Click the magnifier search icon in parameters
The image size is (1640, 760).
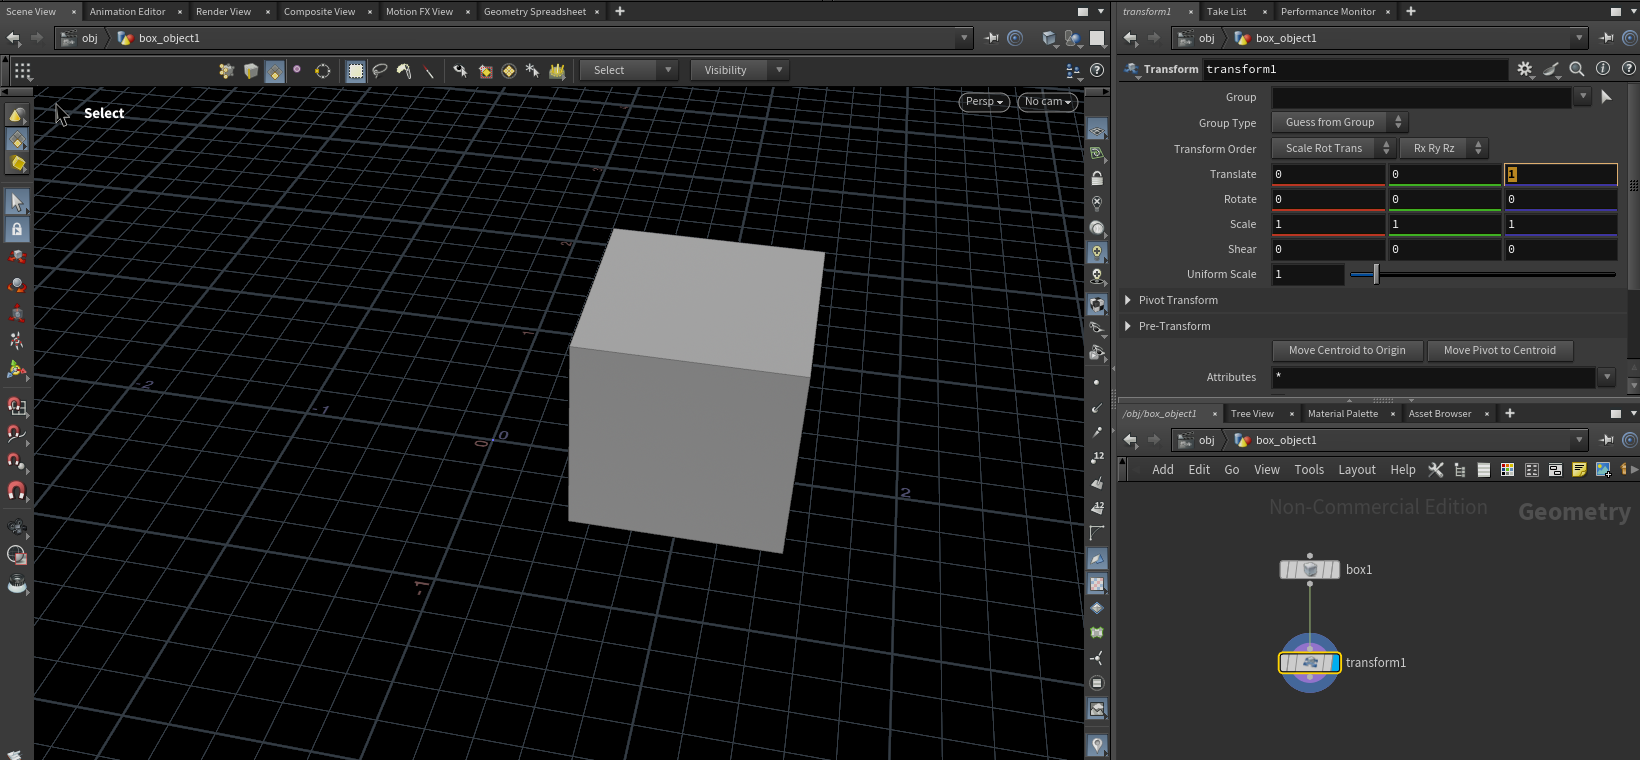tap(1577, 69)
